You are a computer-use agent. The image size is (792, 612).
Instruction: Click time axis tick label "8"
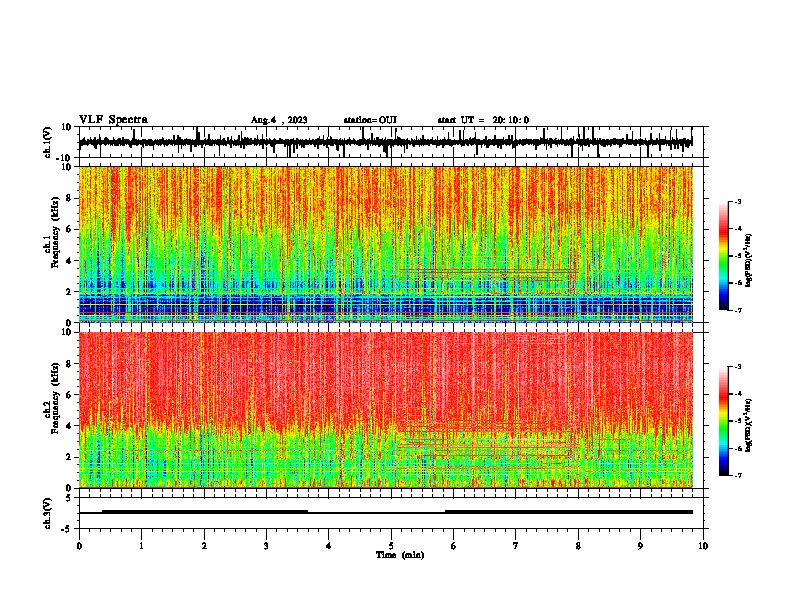coord(578,546)
